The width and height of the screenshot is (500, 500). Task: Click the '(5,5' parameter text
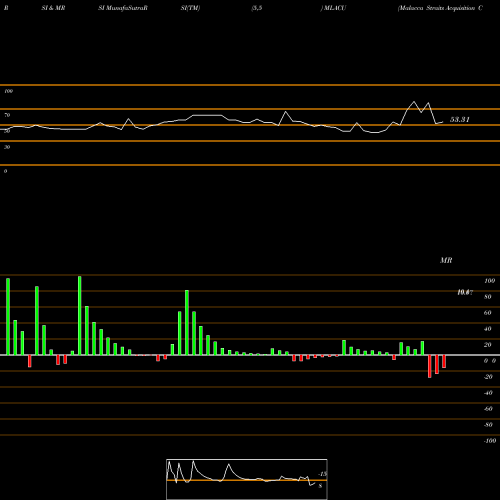[x=257, y=8]
